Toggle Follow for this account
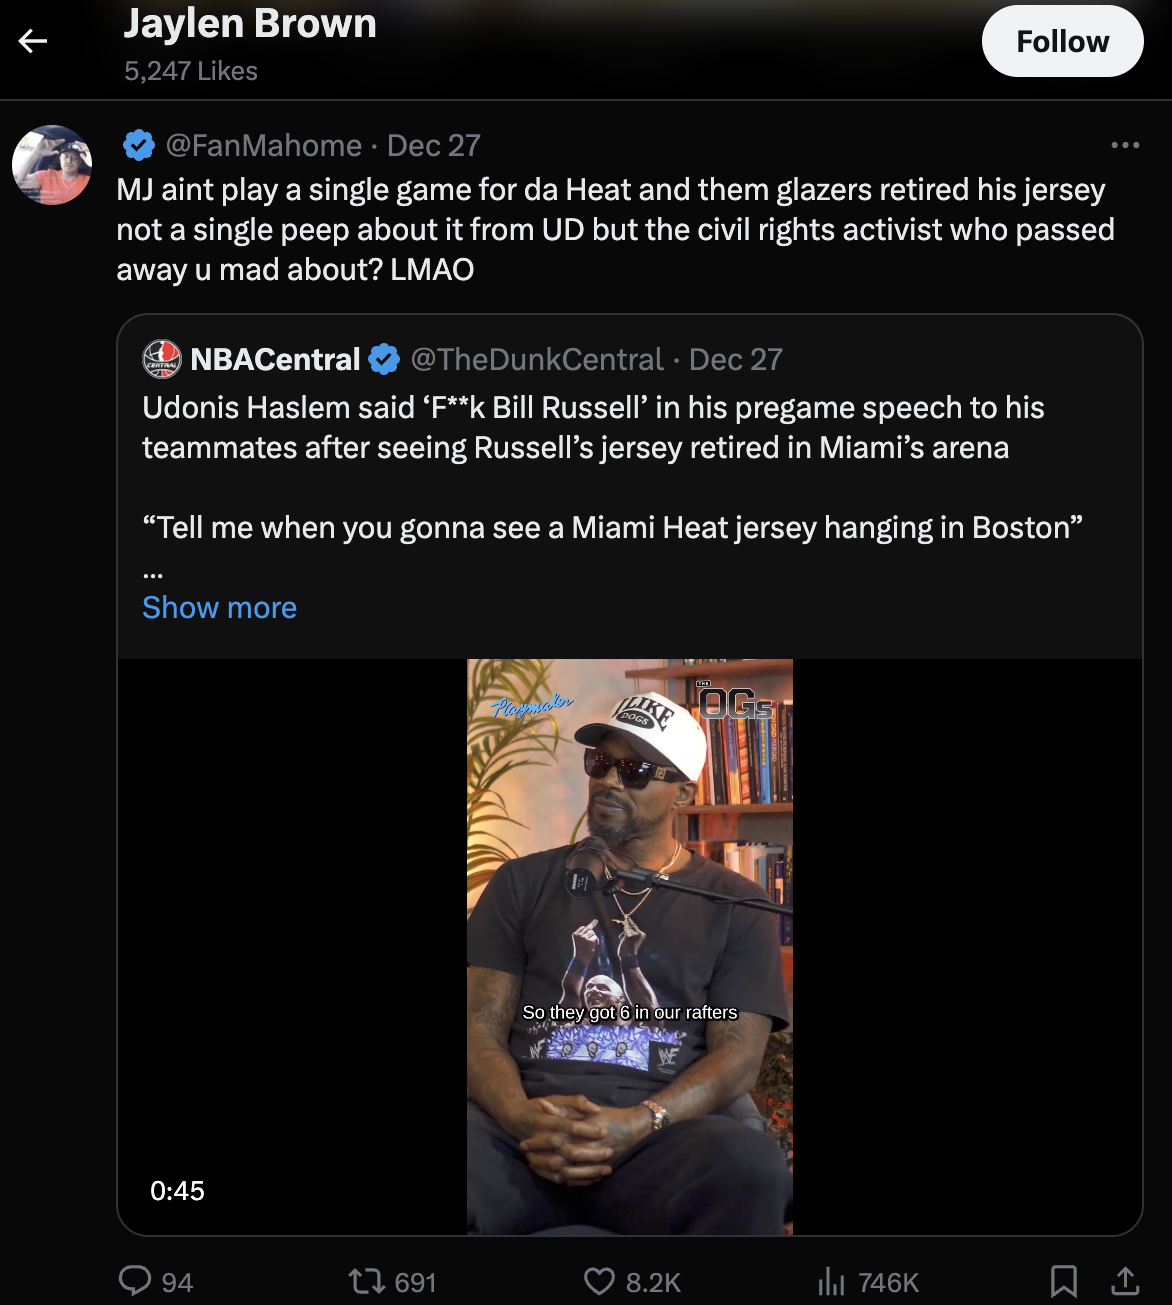The width and height of the screenshot is (1172, 1305). (1062, 41)
